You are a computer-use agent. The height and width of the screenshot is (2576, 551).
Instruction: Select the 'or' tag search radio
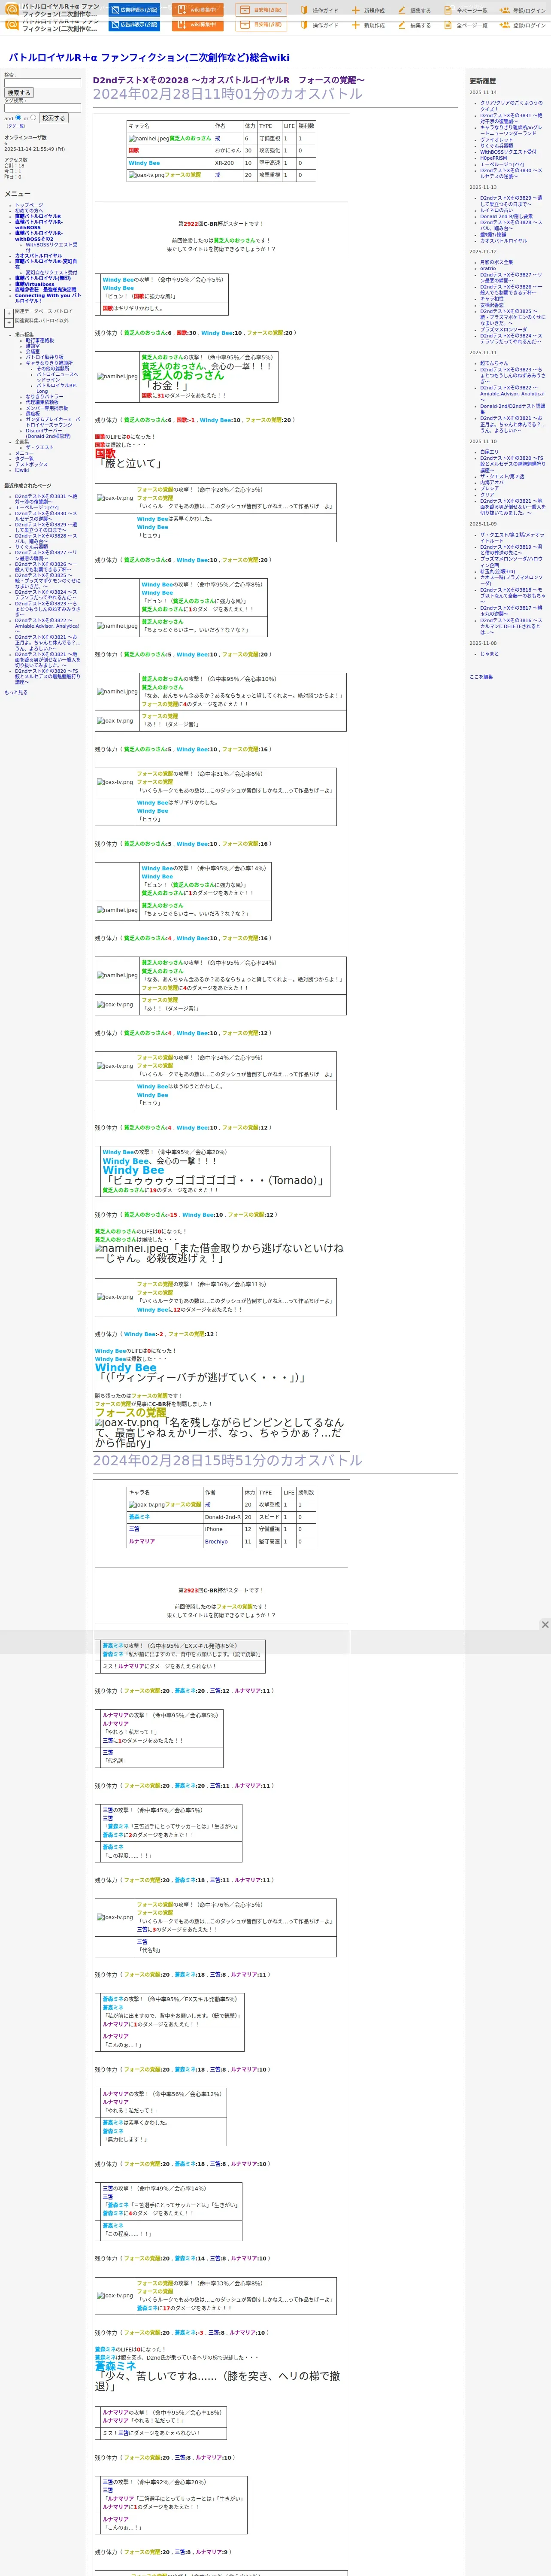click(33, 117)
